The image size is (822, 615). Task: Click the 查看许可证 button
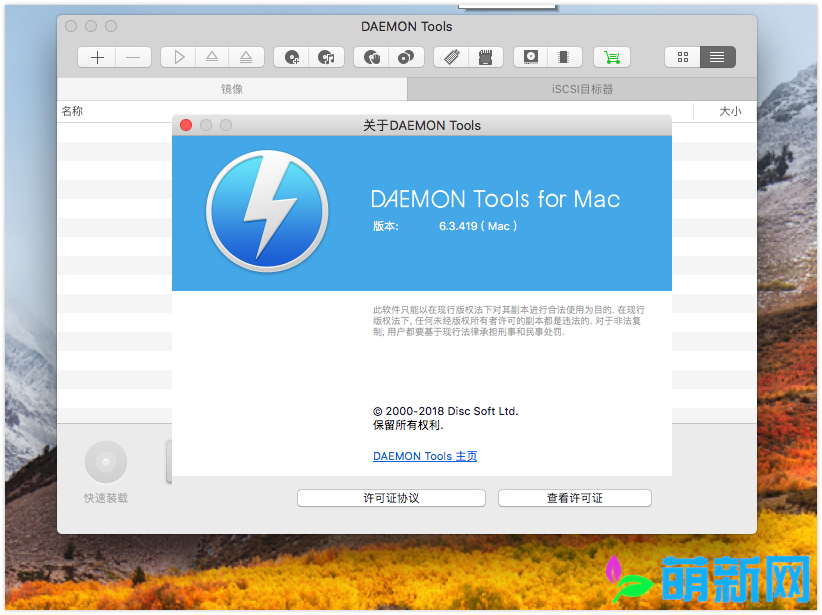(x=574, y=498)
